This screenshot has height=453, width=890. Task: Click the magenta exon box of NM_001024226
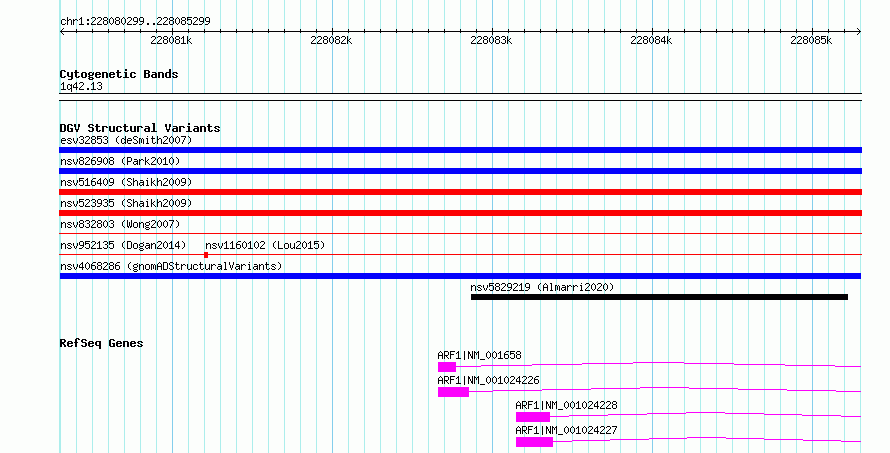pos(453,392)
